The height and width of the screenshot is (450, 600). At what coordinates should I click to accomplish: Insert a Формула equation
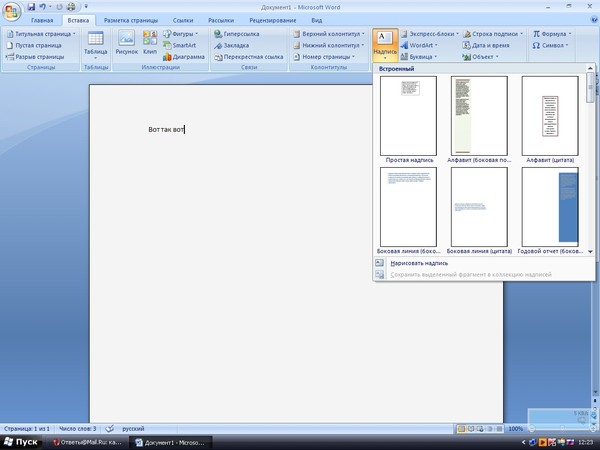(552, 34)
